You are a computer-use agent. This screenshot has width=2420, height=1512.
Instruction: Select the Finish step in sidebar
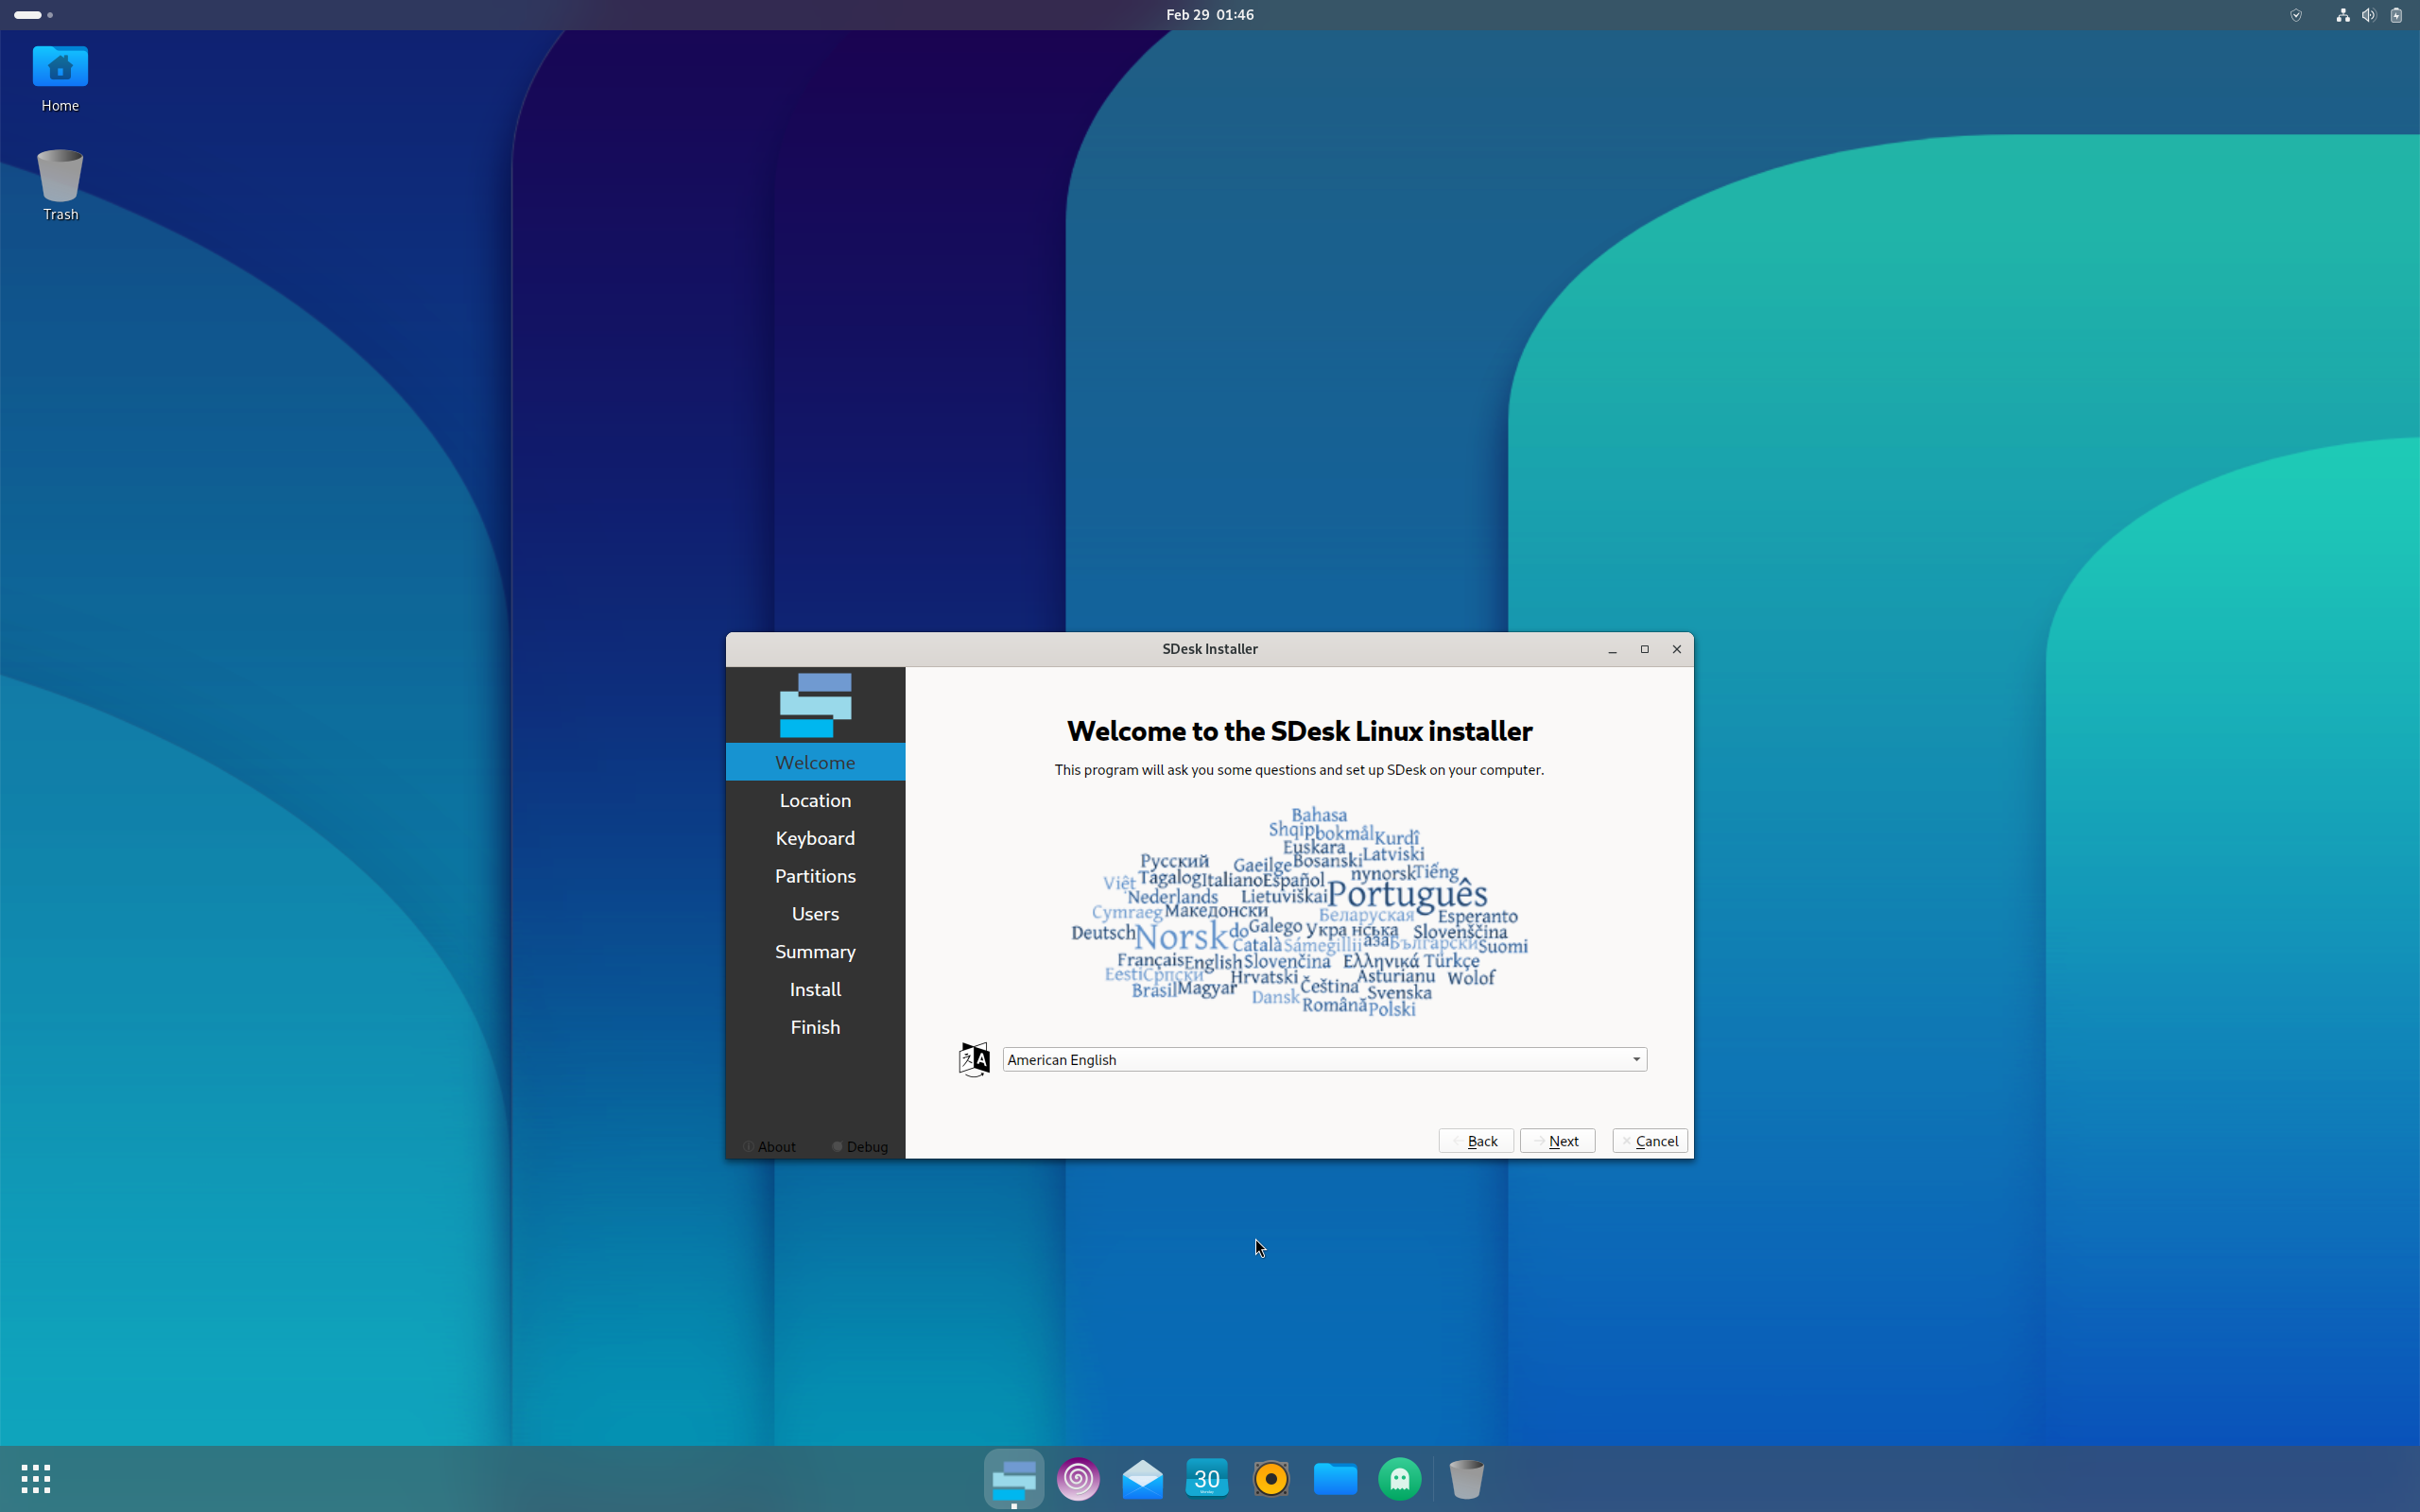click(x=815, y=1027)
